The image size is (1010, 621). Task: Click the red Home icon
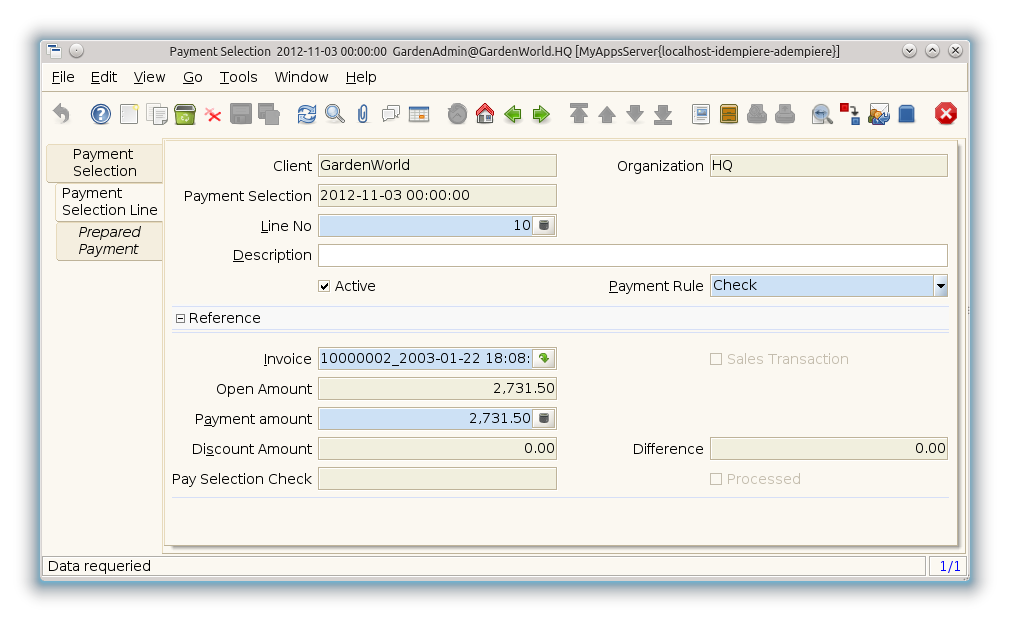[x=485, y=114]
